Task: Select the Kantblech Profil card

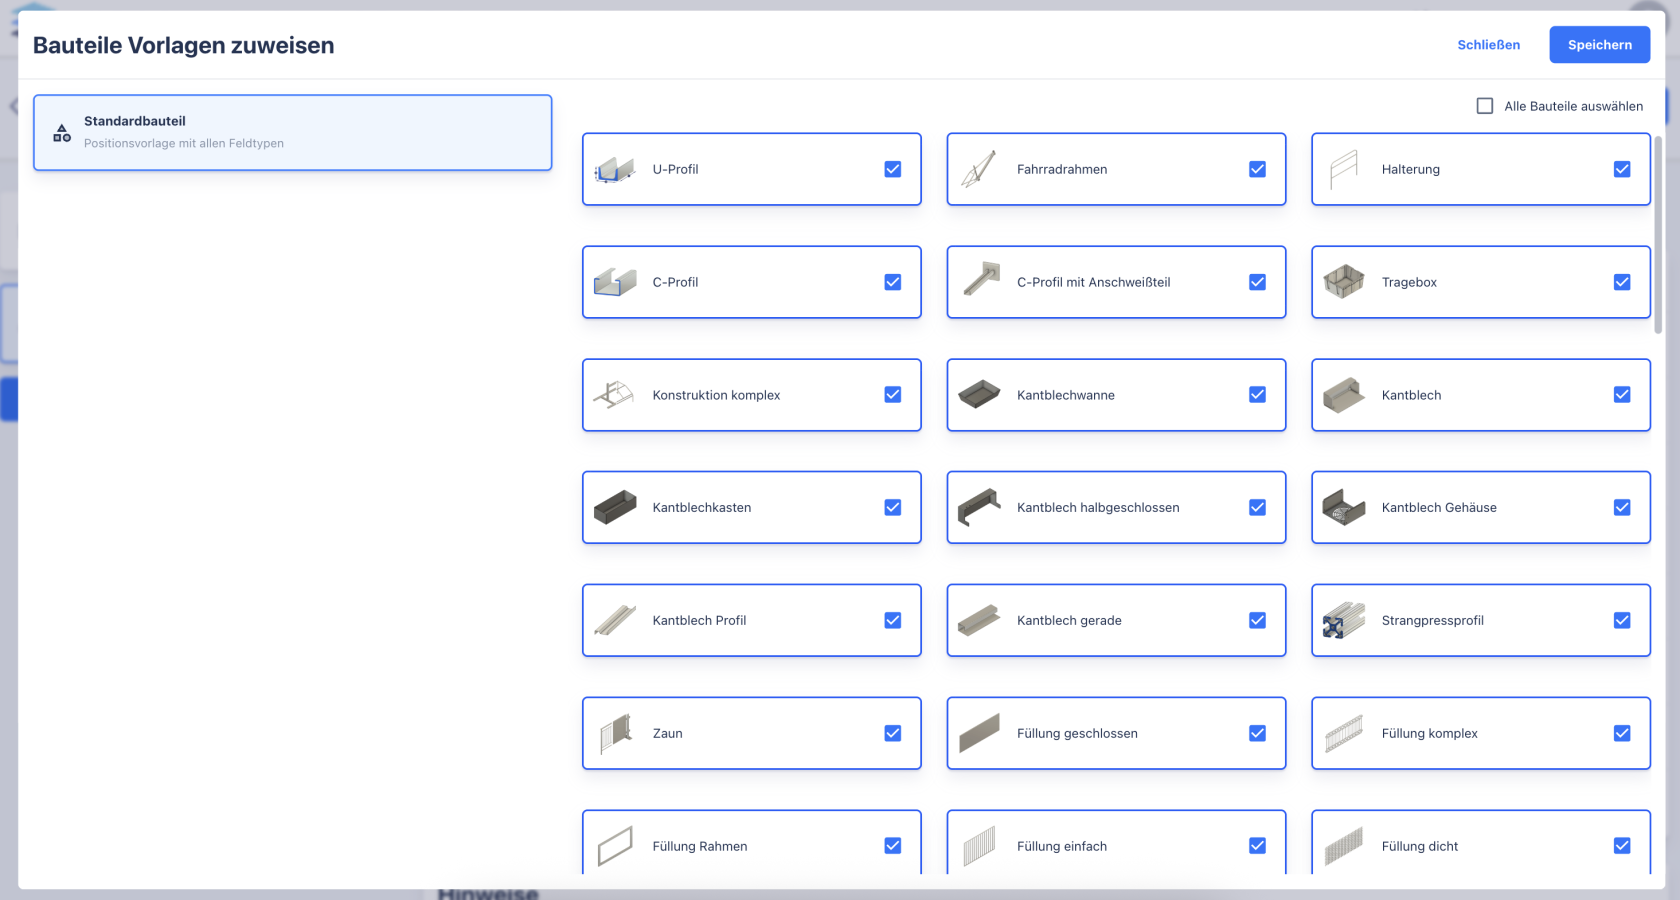Action: (x=751, y=620)
